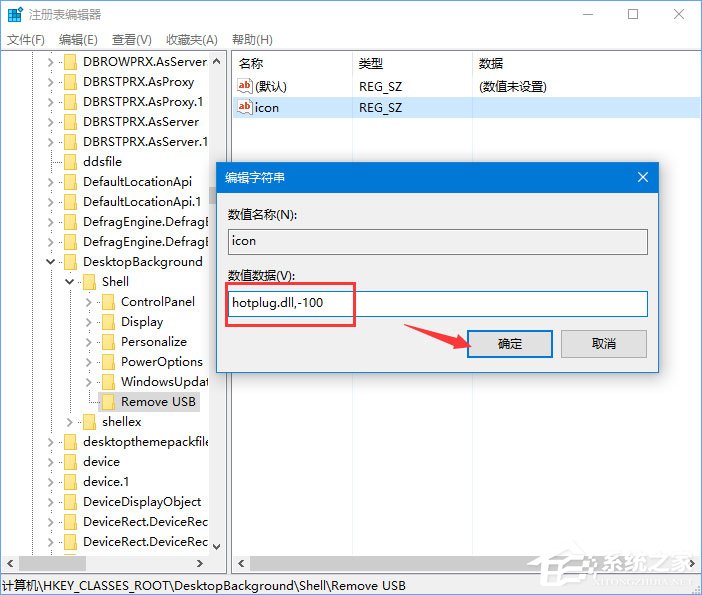This screenshot has width=702, height=595.
Task: Select the (默认) value name
Action: [271, 86]
